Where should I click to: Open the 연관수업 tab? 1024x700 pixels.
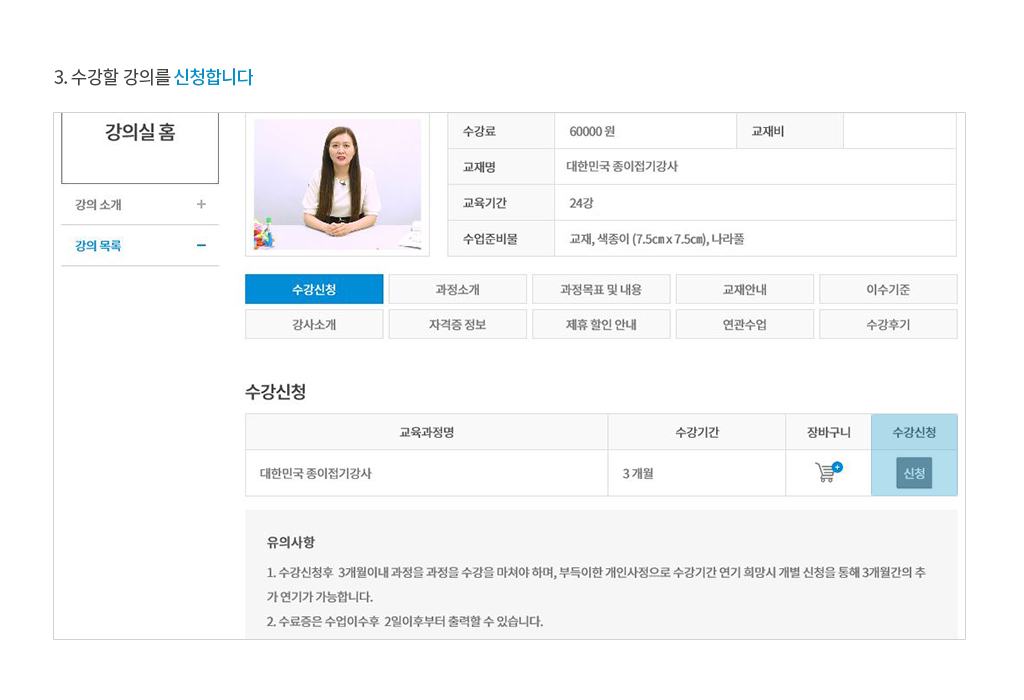click(744, 325)
